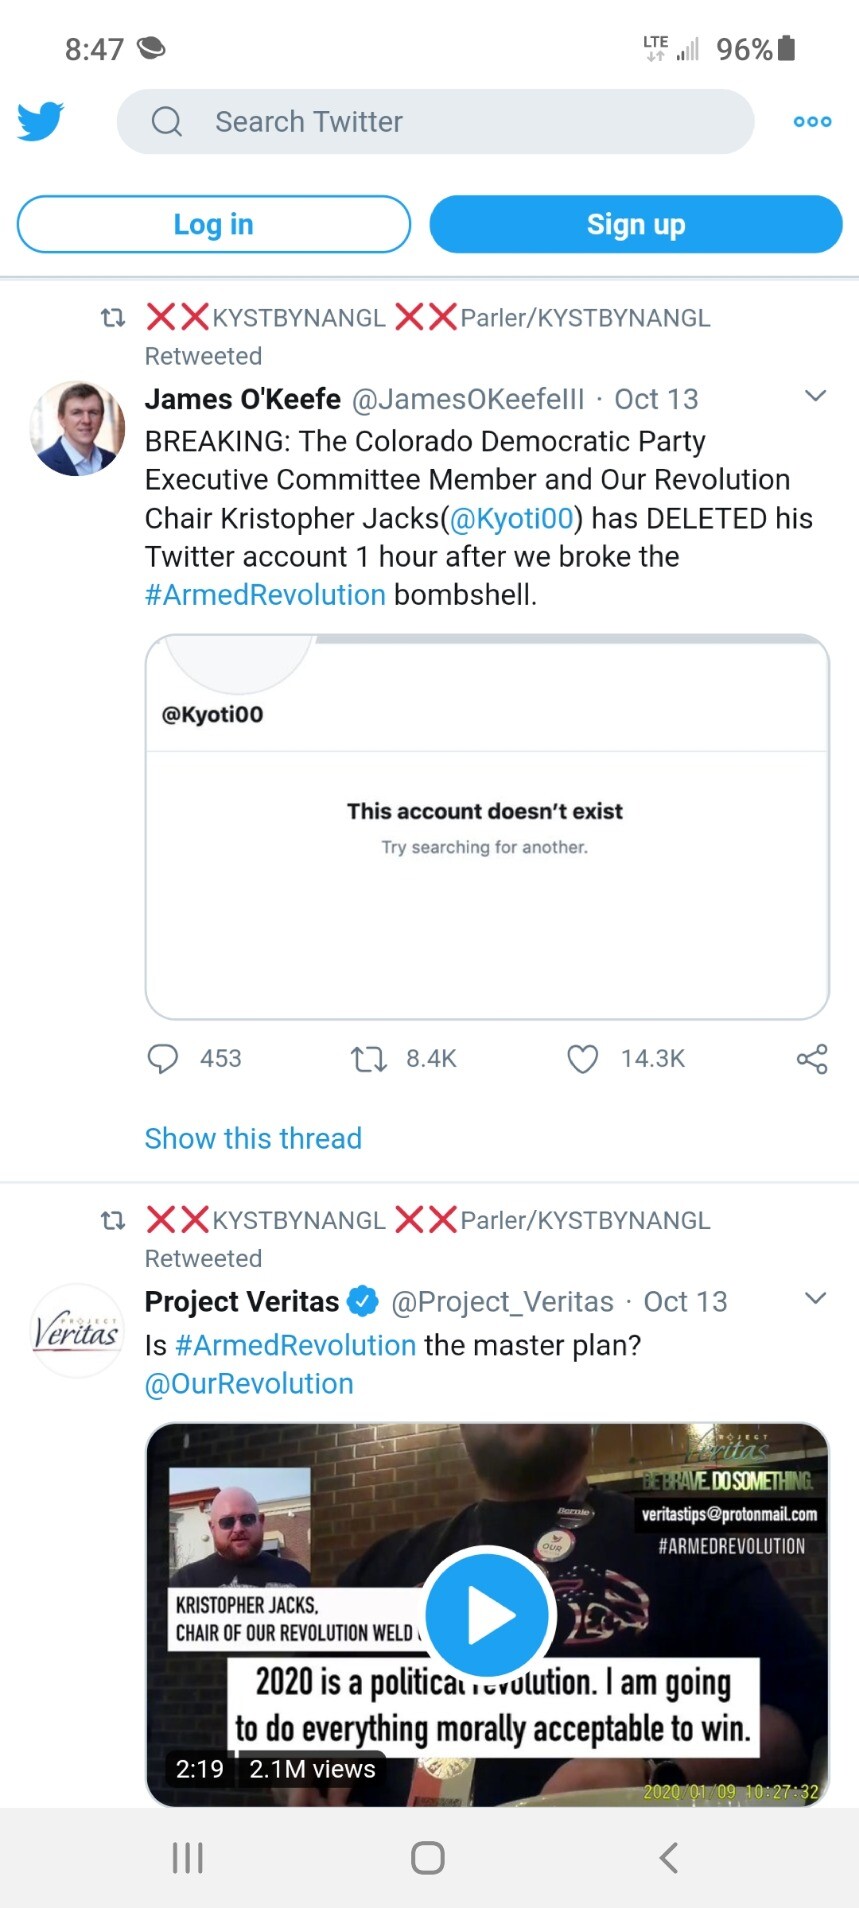859x1908 pixels.
Task: Open the three-dot more options menu
Action: tap(812, 122)
